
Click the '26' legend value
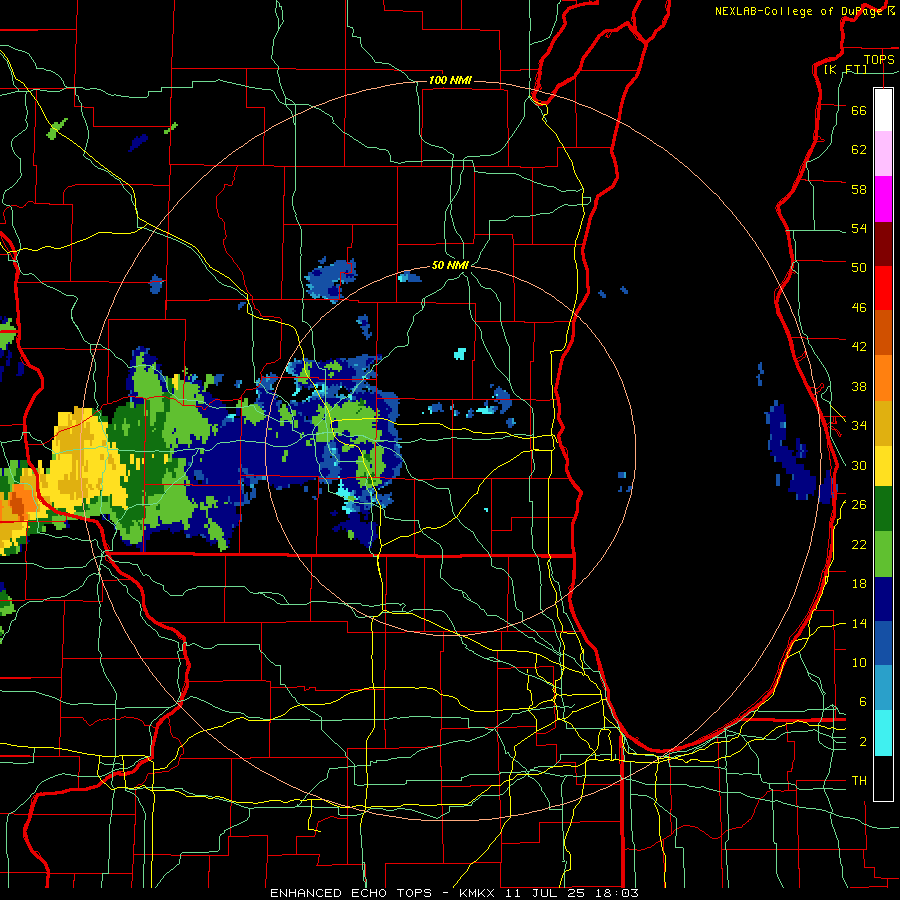[859, 505]
